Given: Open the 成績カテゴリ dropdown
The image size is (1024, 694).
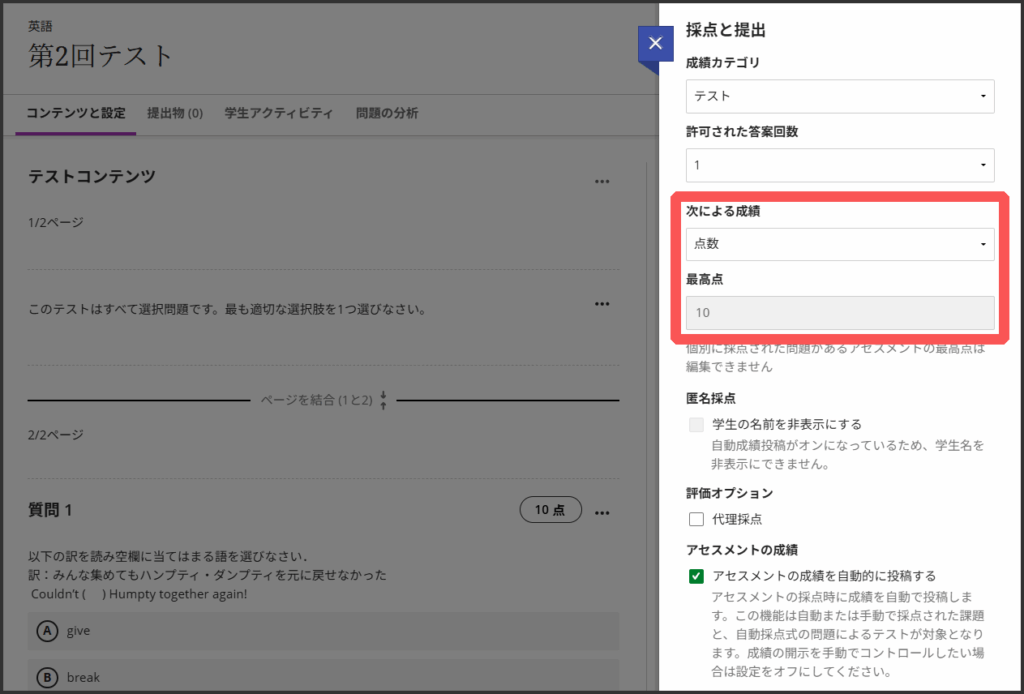Looking at the screenshot, I should click(839, 96).
